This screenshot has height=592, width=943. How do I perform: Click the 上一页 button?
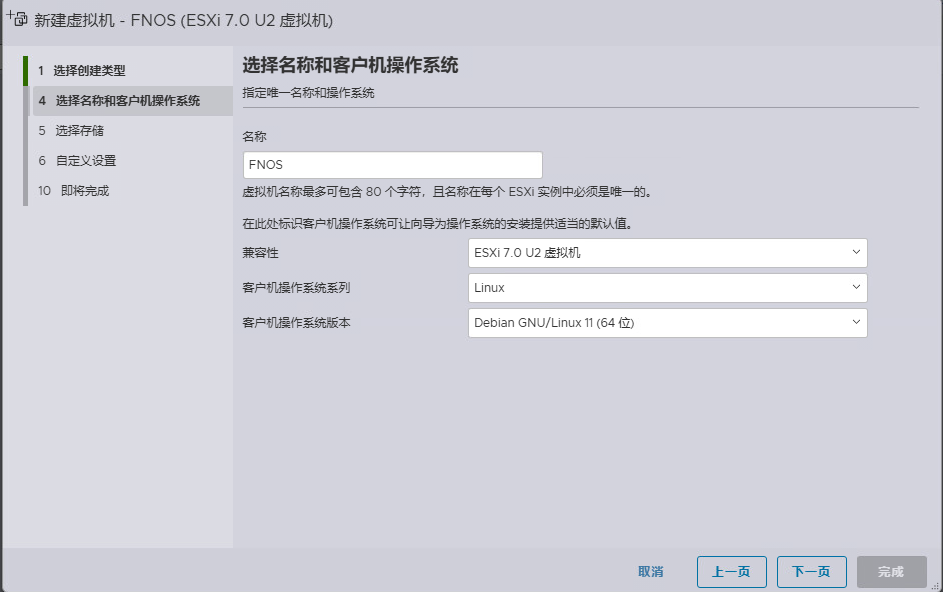[731, 572]
